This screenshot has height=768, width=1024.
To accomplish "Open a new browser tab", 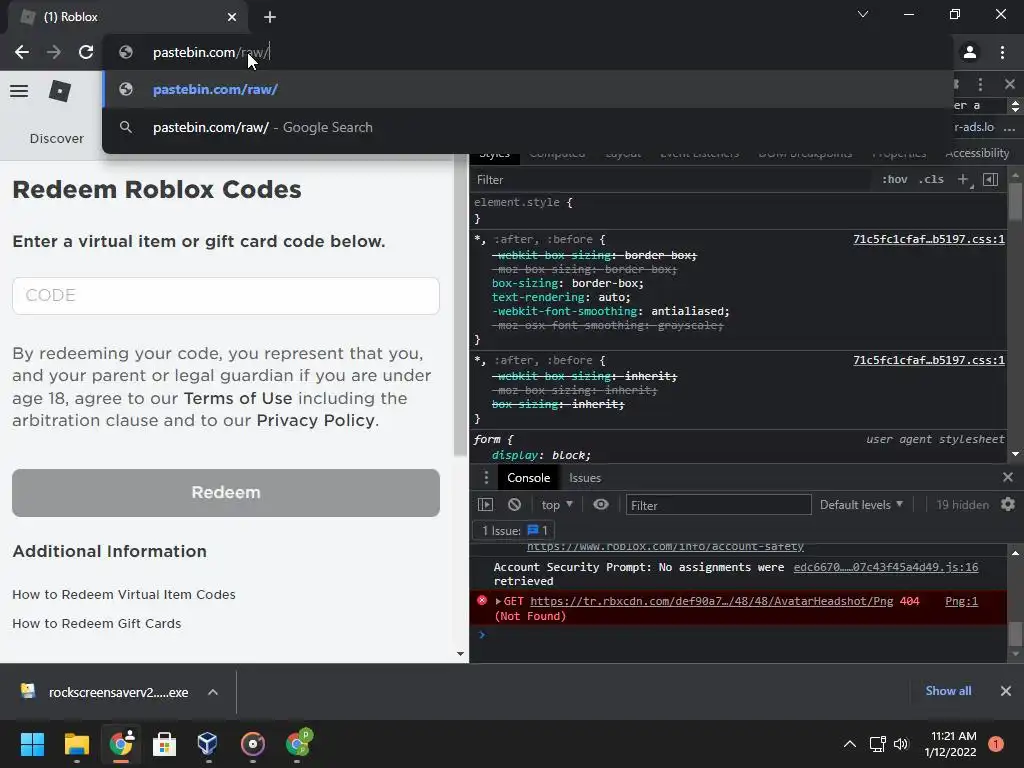I will (x=270, y=17).
